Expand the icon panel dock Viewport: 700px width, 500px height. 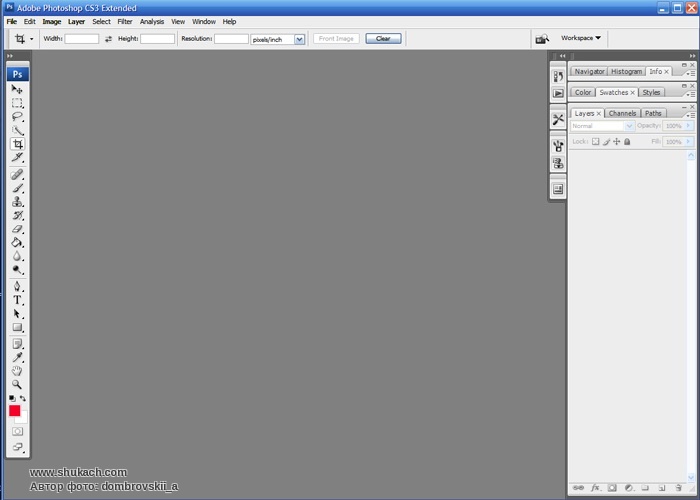[x=562, y=56]
